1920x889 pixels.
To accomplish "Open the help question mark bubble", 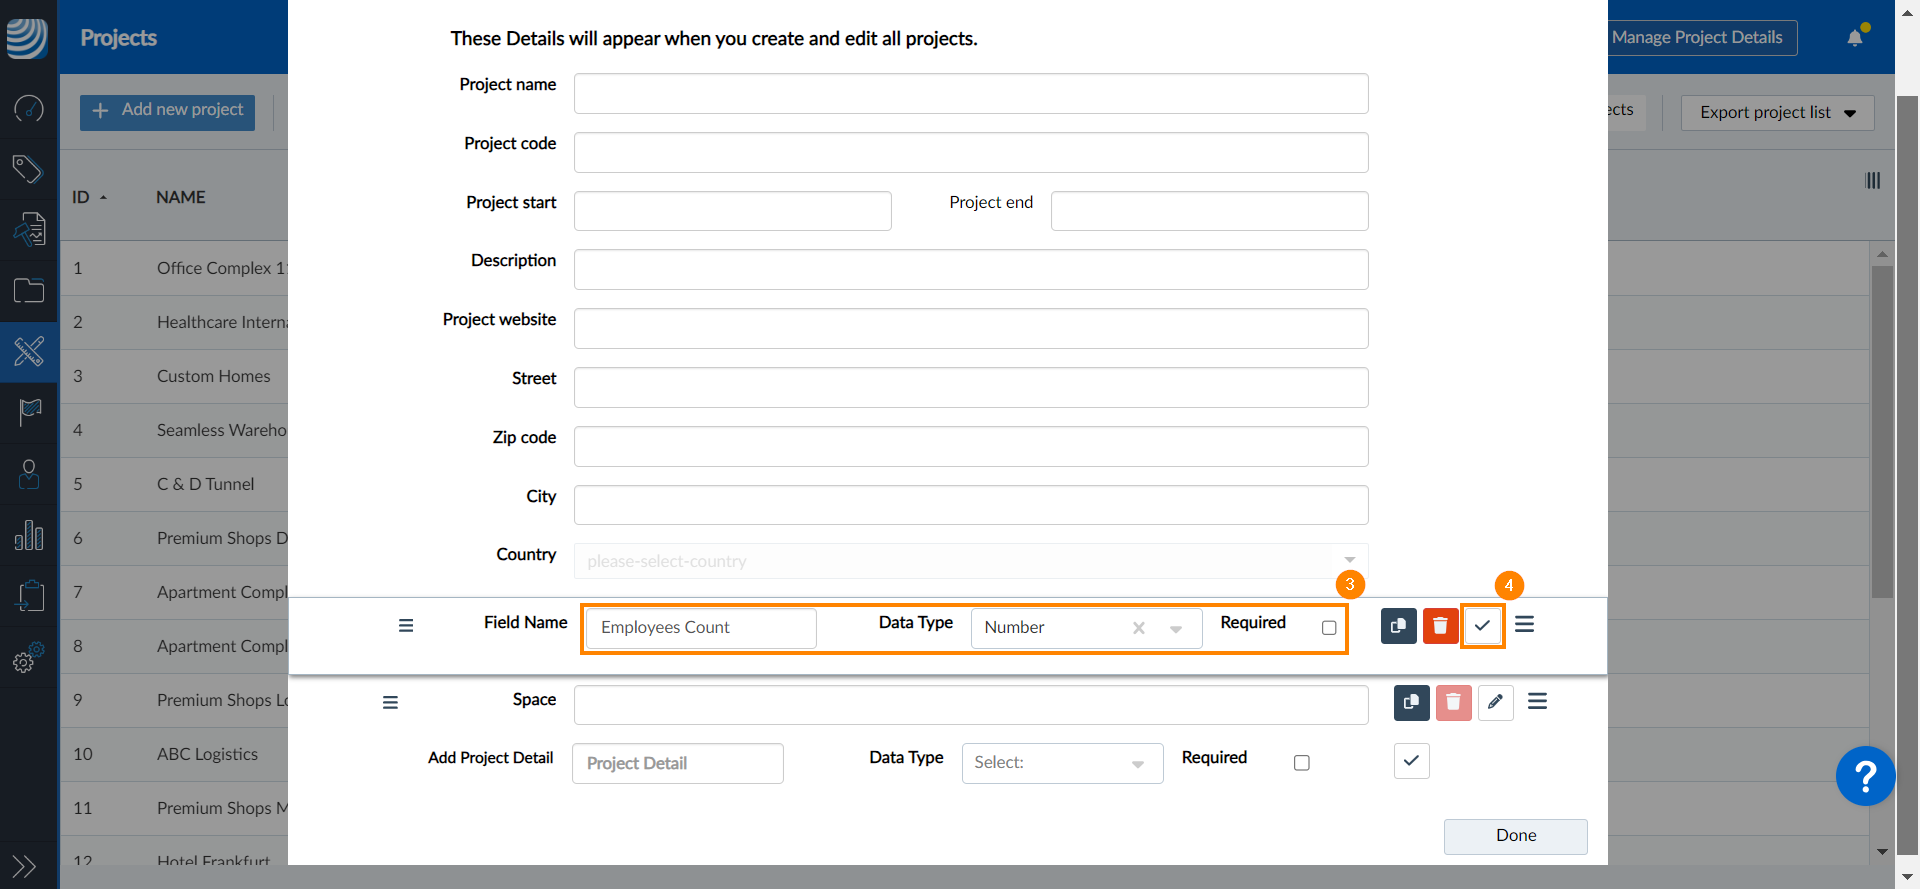I will click(x=1865, y=776).
